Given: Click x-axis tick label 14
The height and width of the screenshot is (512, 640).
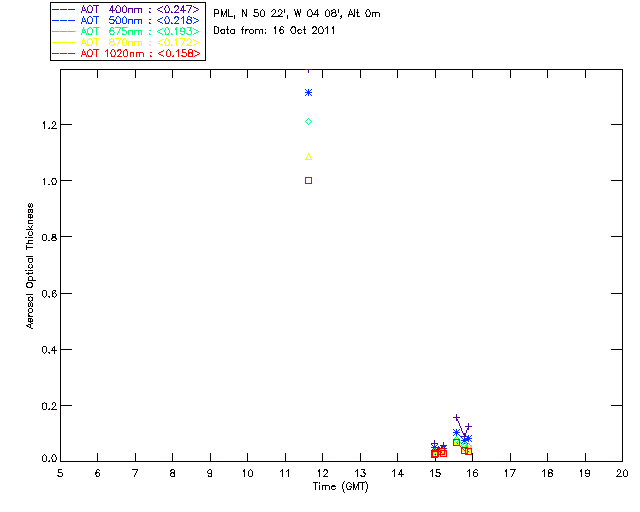Looking at the screenshot, I should point(398,474).
